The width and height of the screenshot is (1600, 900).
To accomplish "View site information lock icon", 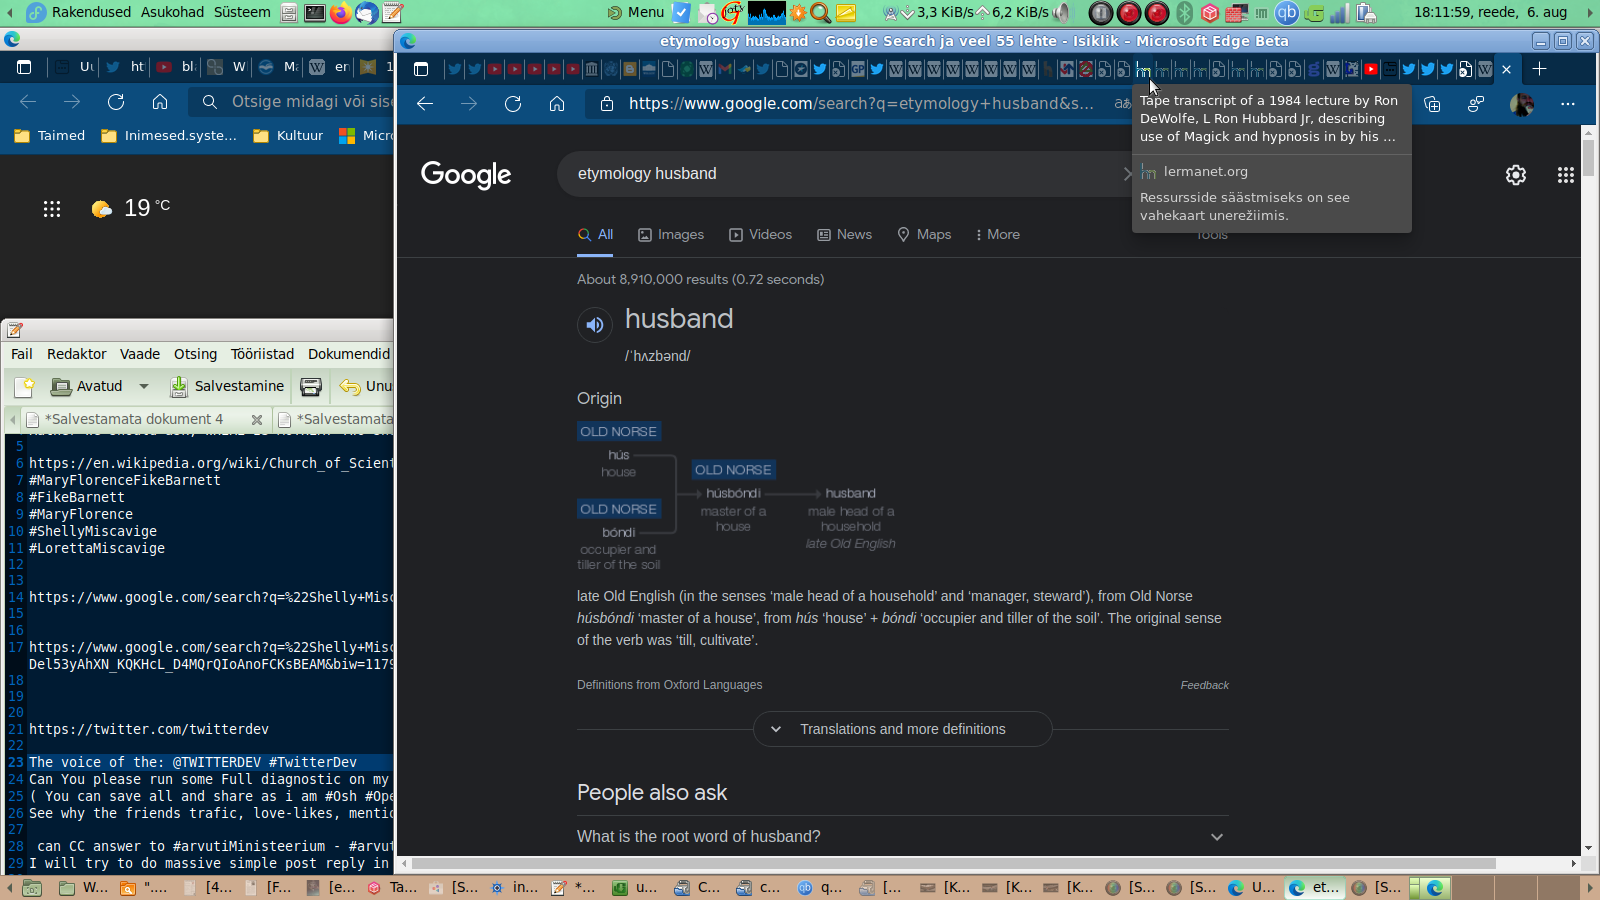I will click(x=606, y=104).
